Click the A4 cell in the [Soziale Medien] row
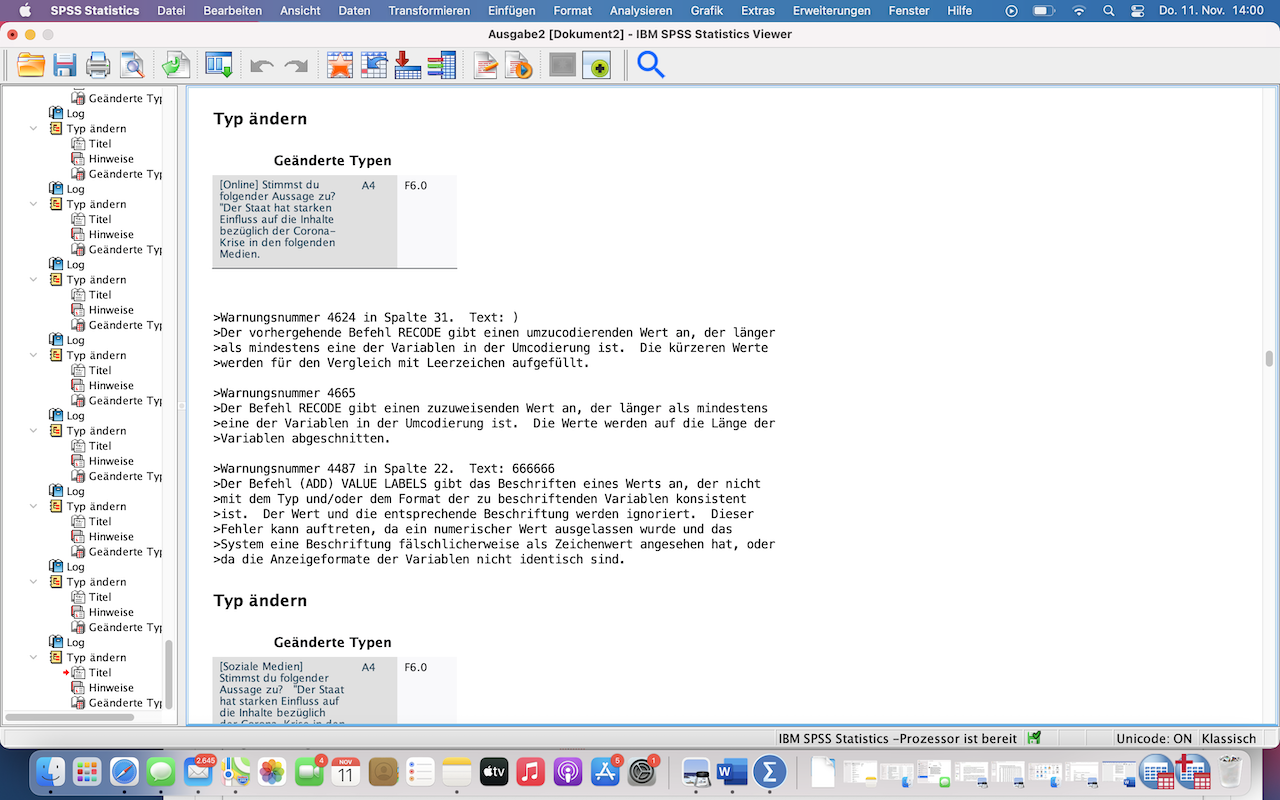This screenshot has width=1280, height=800. pos(369,668)
